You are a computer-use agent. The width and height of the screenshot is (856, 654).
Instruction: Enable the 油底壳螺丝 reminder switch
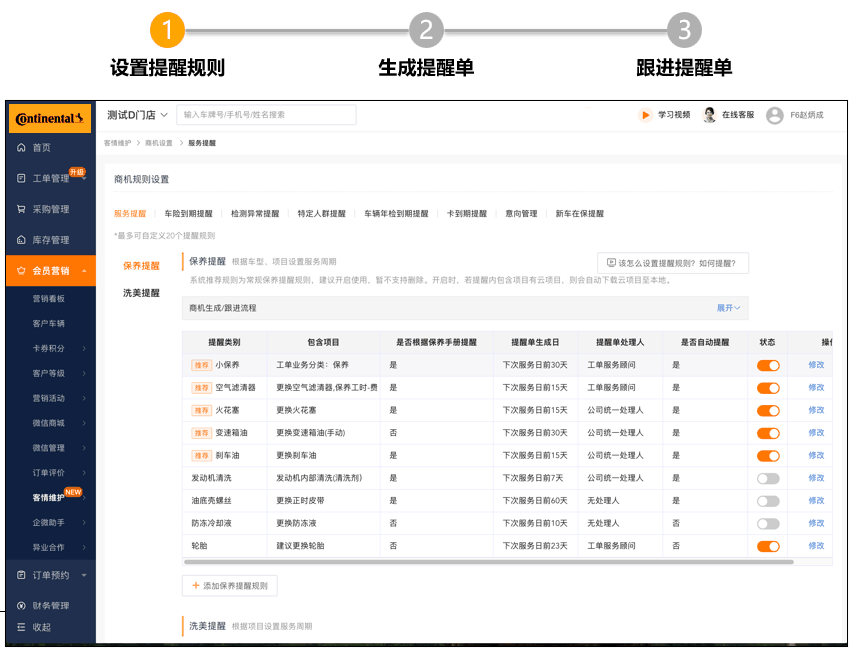tap(768, 501)
